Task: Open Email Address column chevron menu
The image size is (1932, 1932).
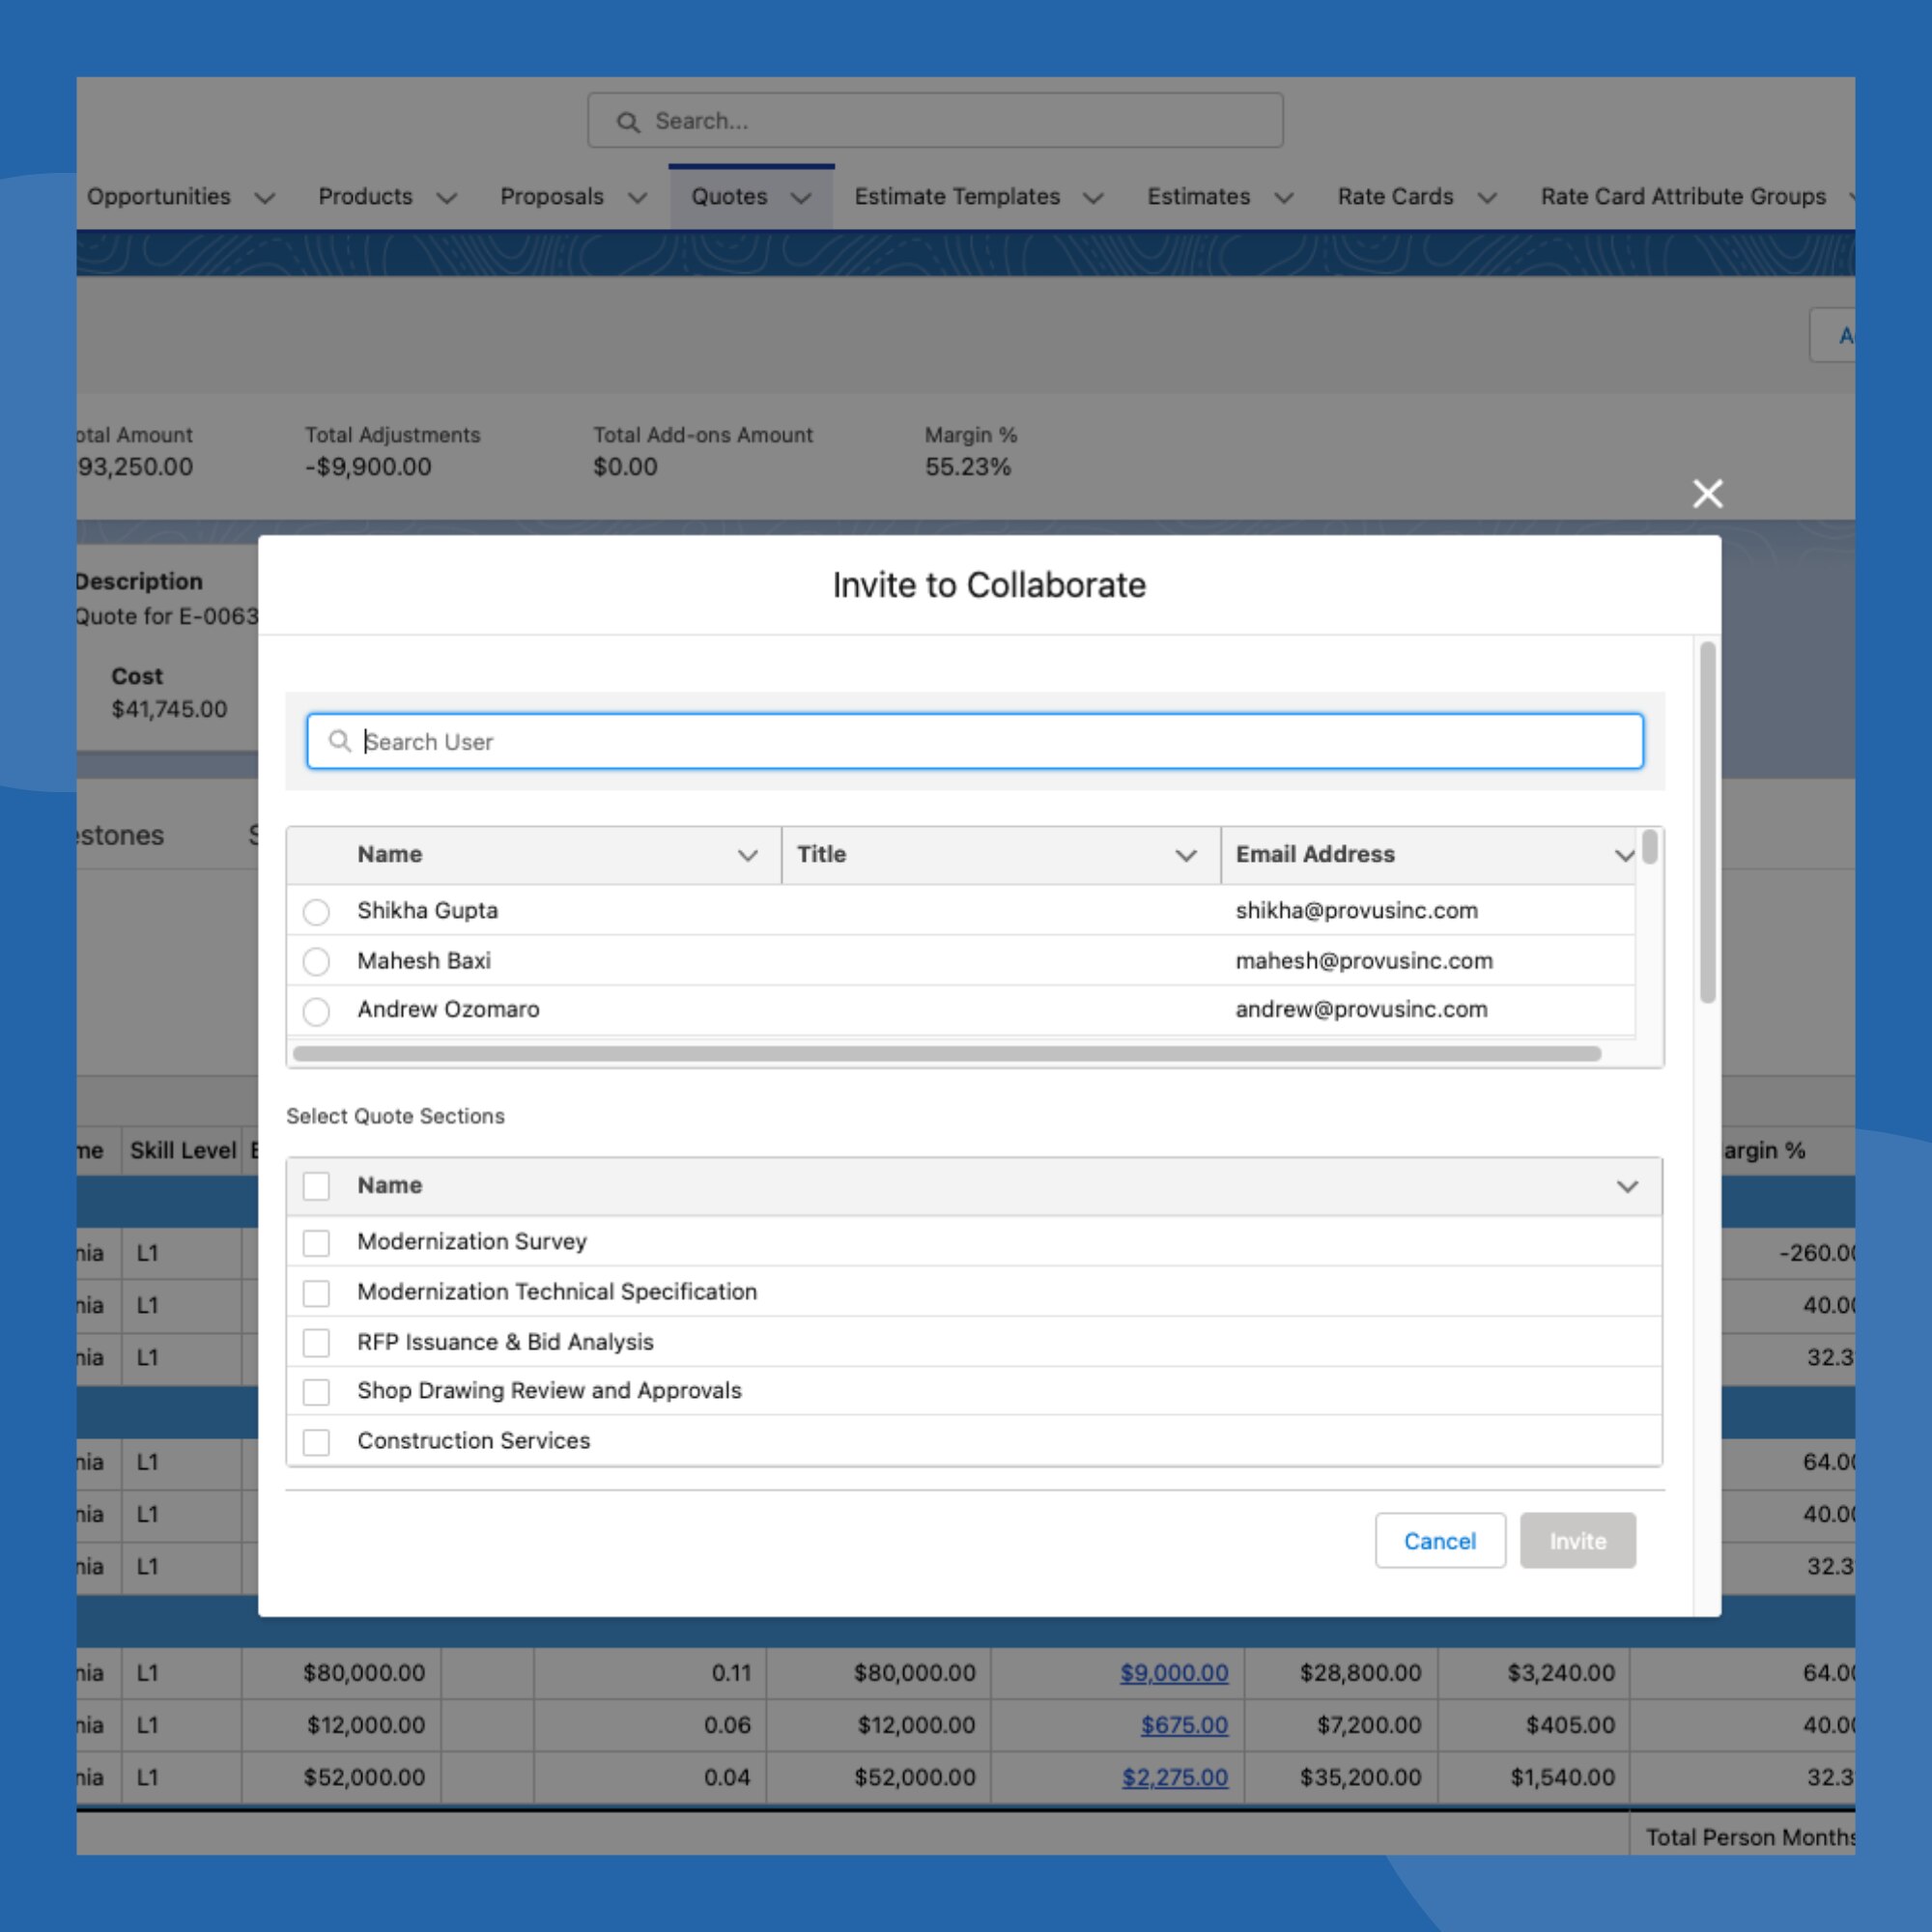Action: [x=1624, y=855]
